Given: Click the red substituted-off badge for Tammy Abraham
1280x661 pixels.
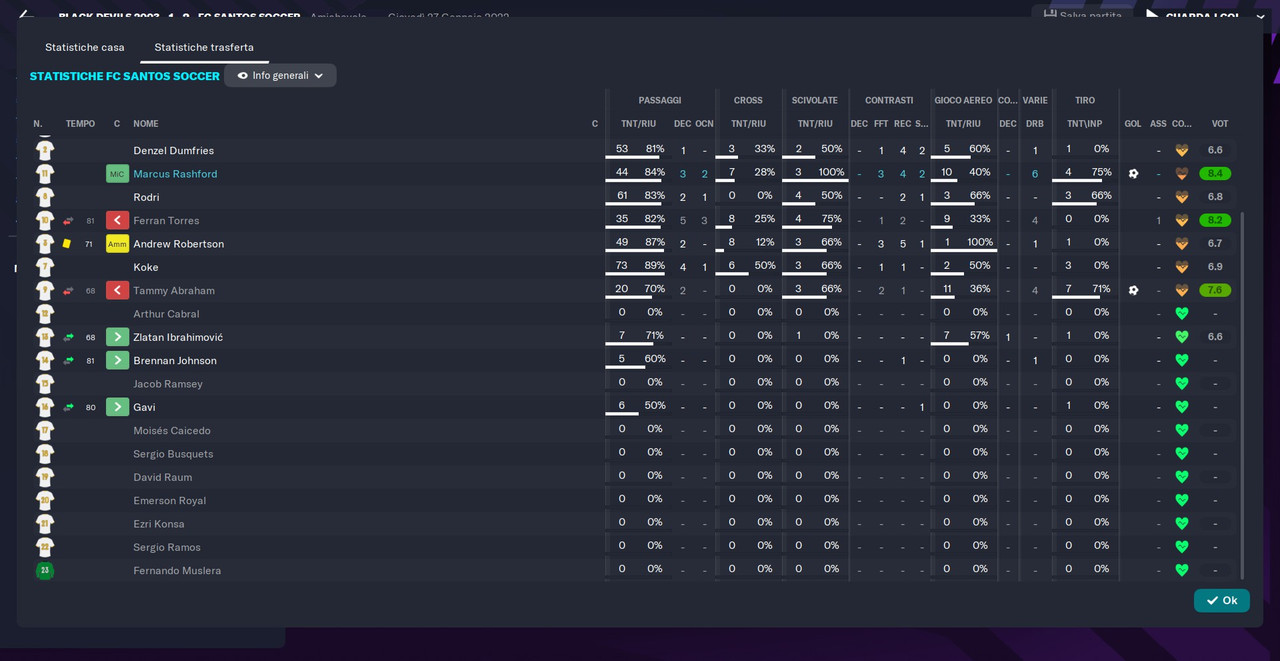Looking at the screenshot, I should [117, 291].
